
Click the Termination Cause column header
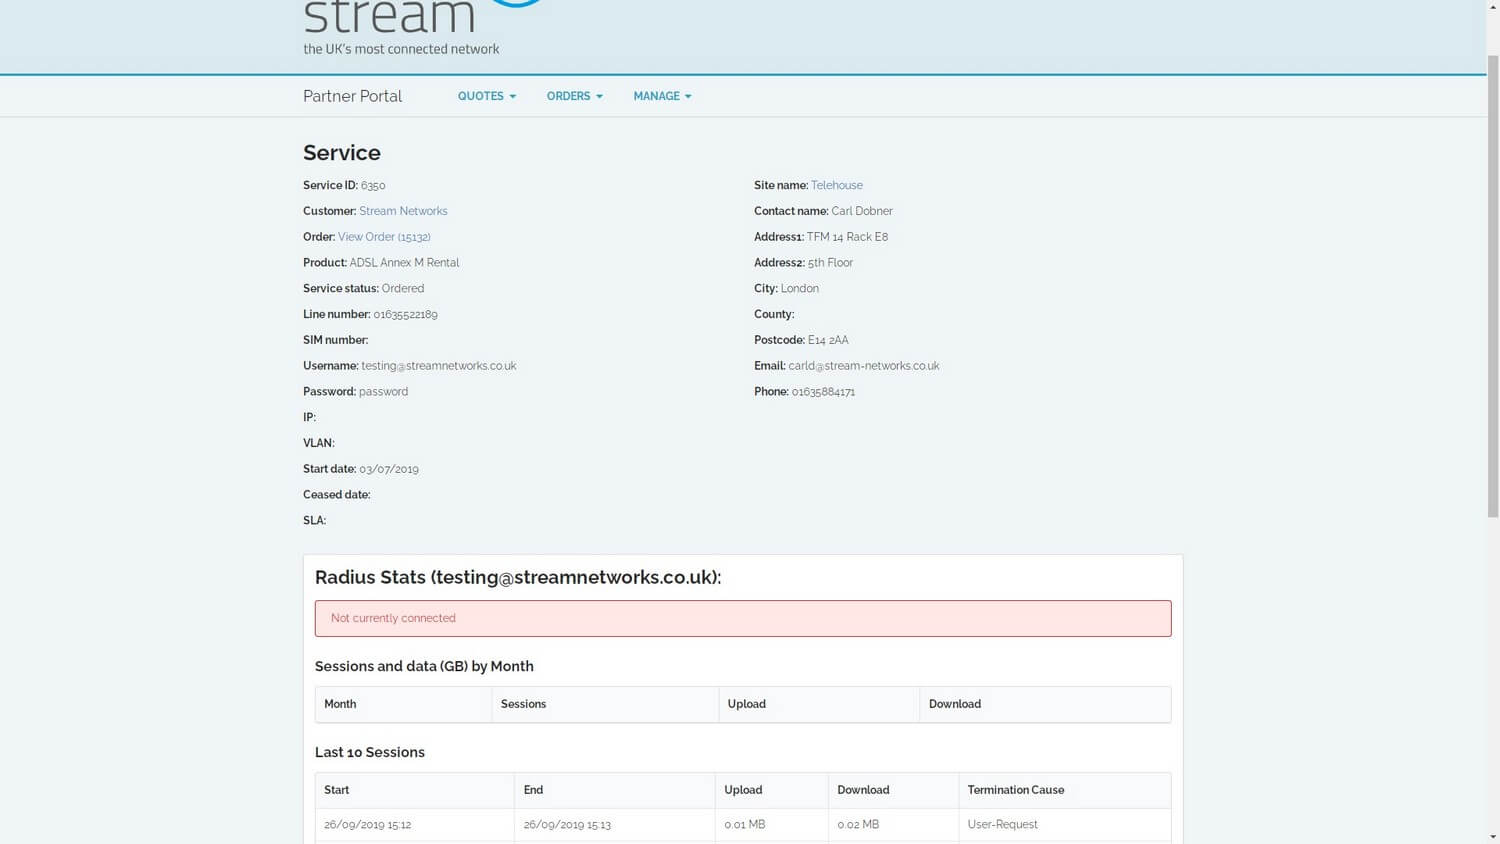1015,790
